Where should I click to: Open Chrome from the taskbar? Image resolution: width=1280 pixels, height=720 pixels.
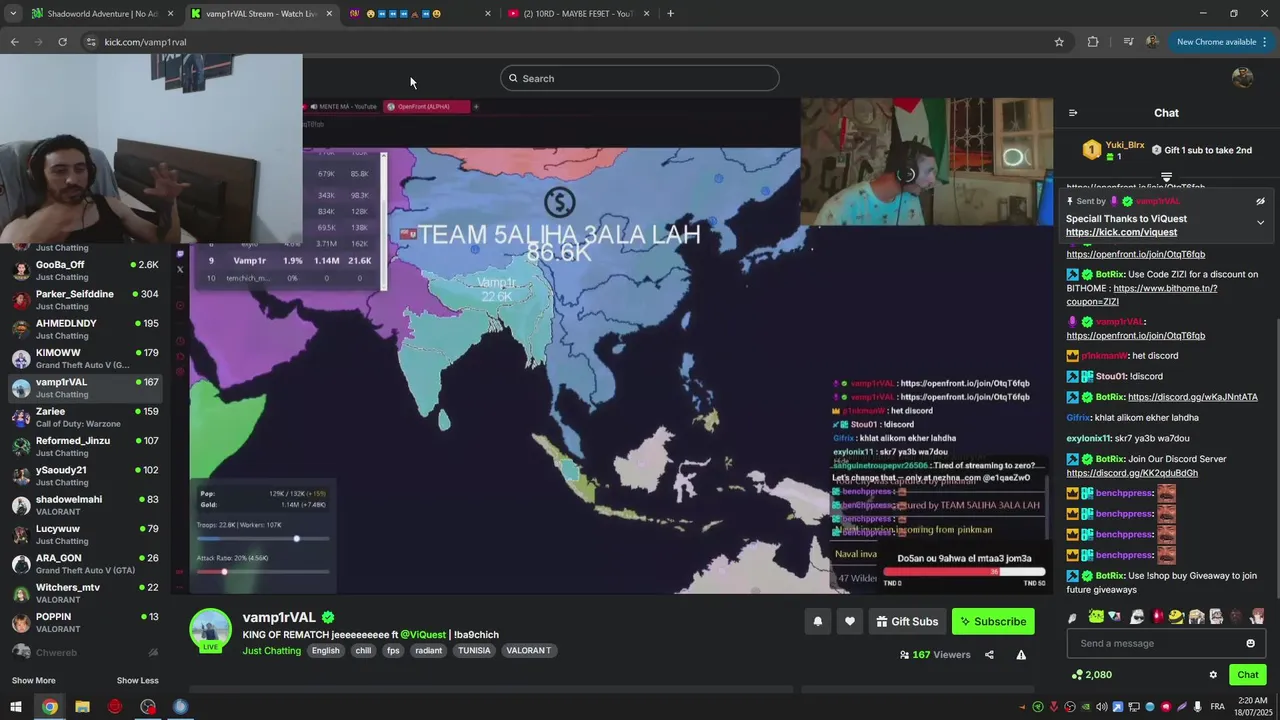[49, 707]
